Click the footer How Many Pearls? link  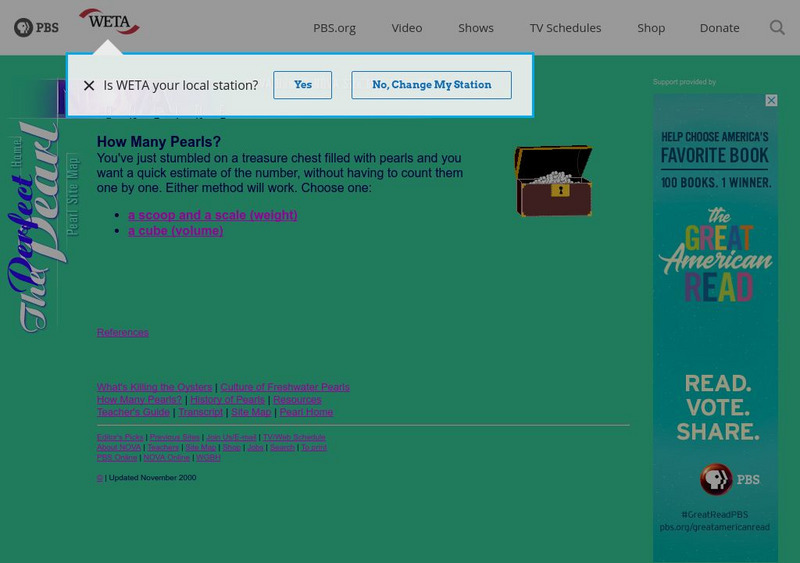point(139,399)
